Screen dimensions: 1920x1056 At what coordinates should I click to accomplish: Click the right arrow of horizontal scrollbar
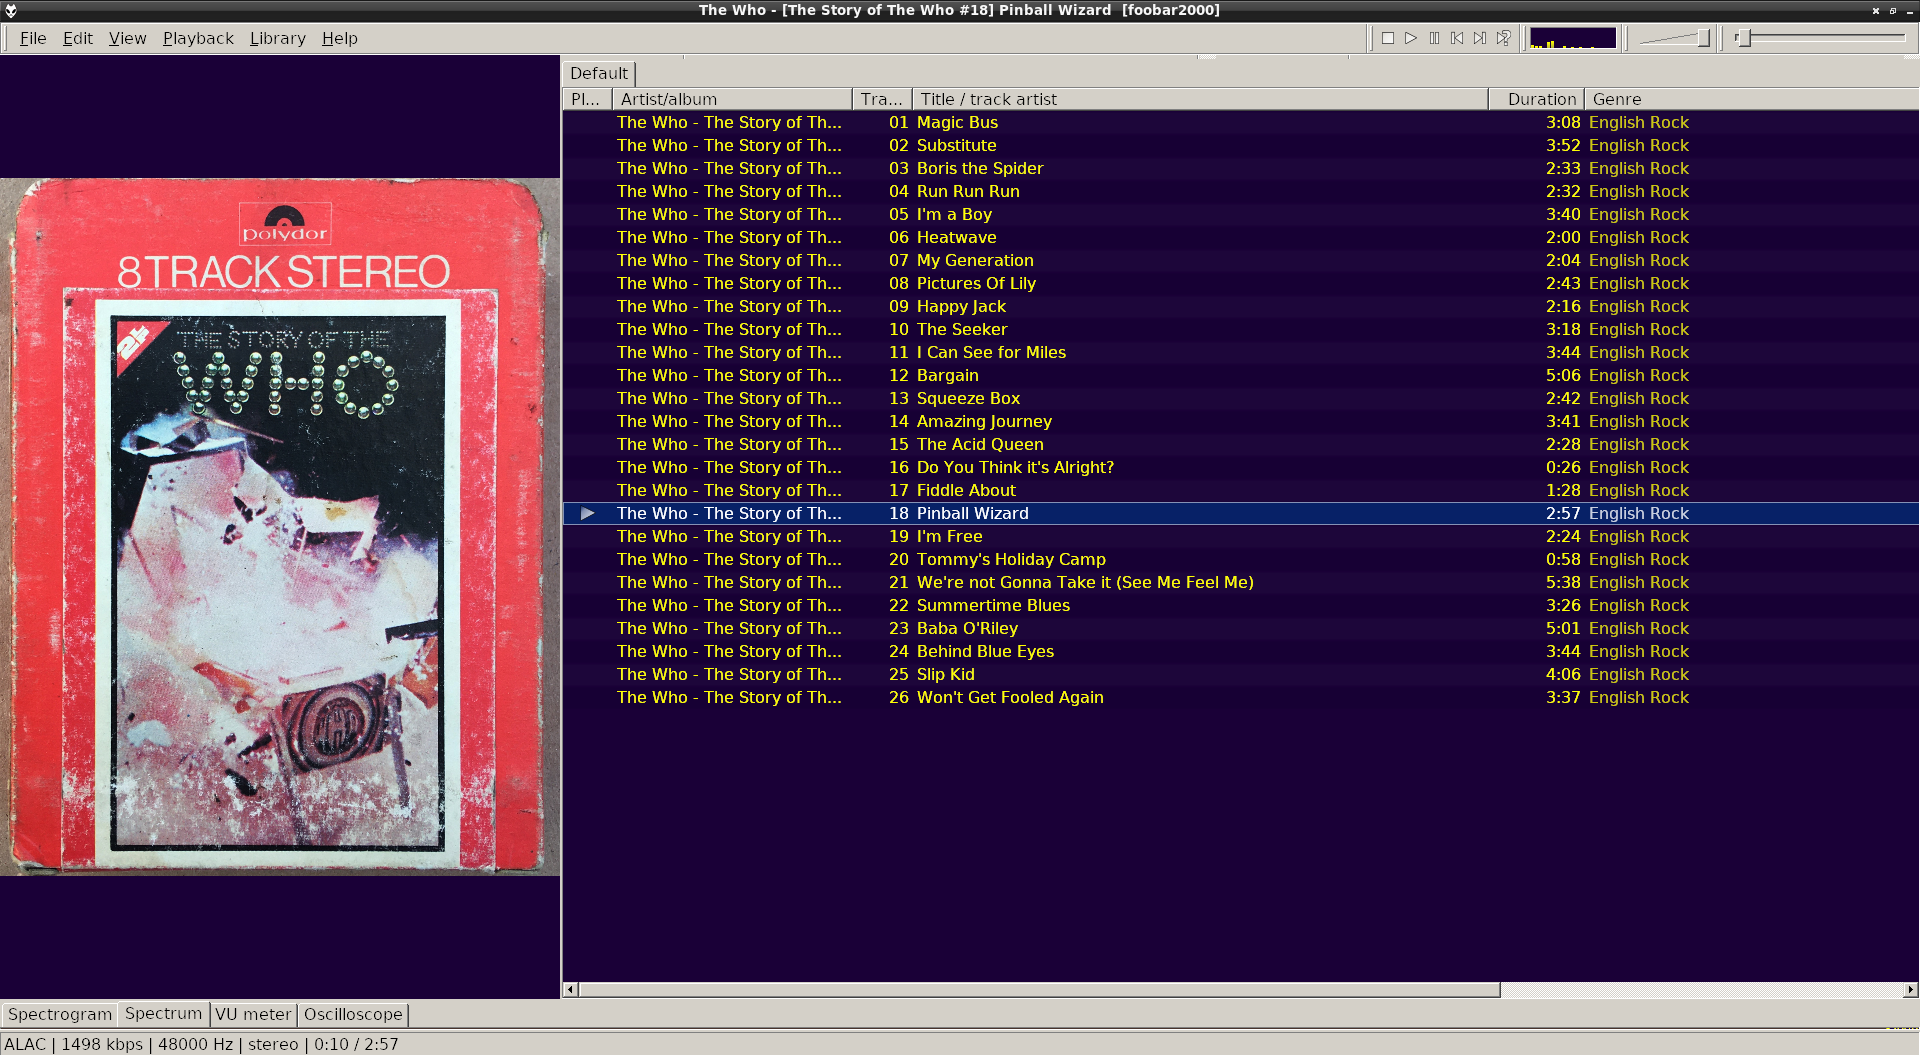tap(1910, 990)
